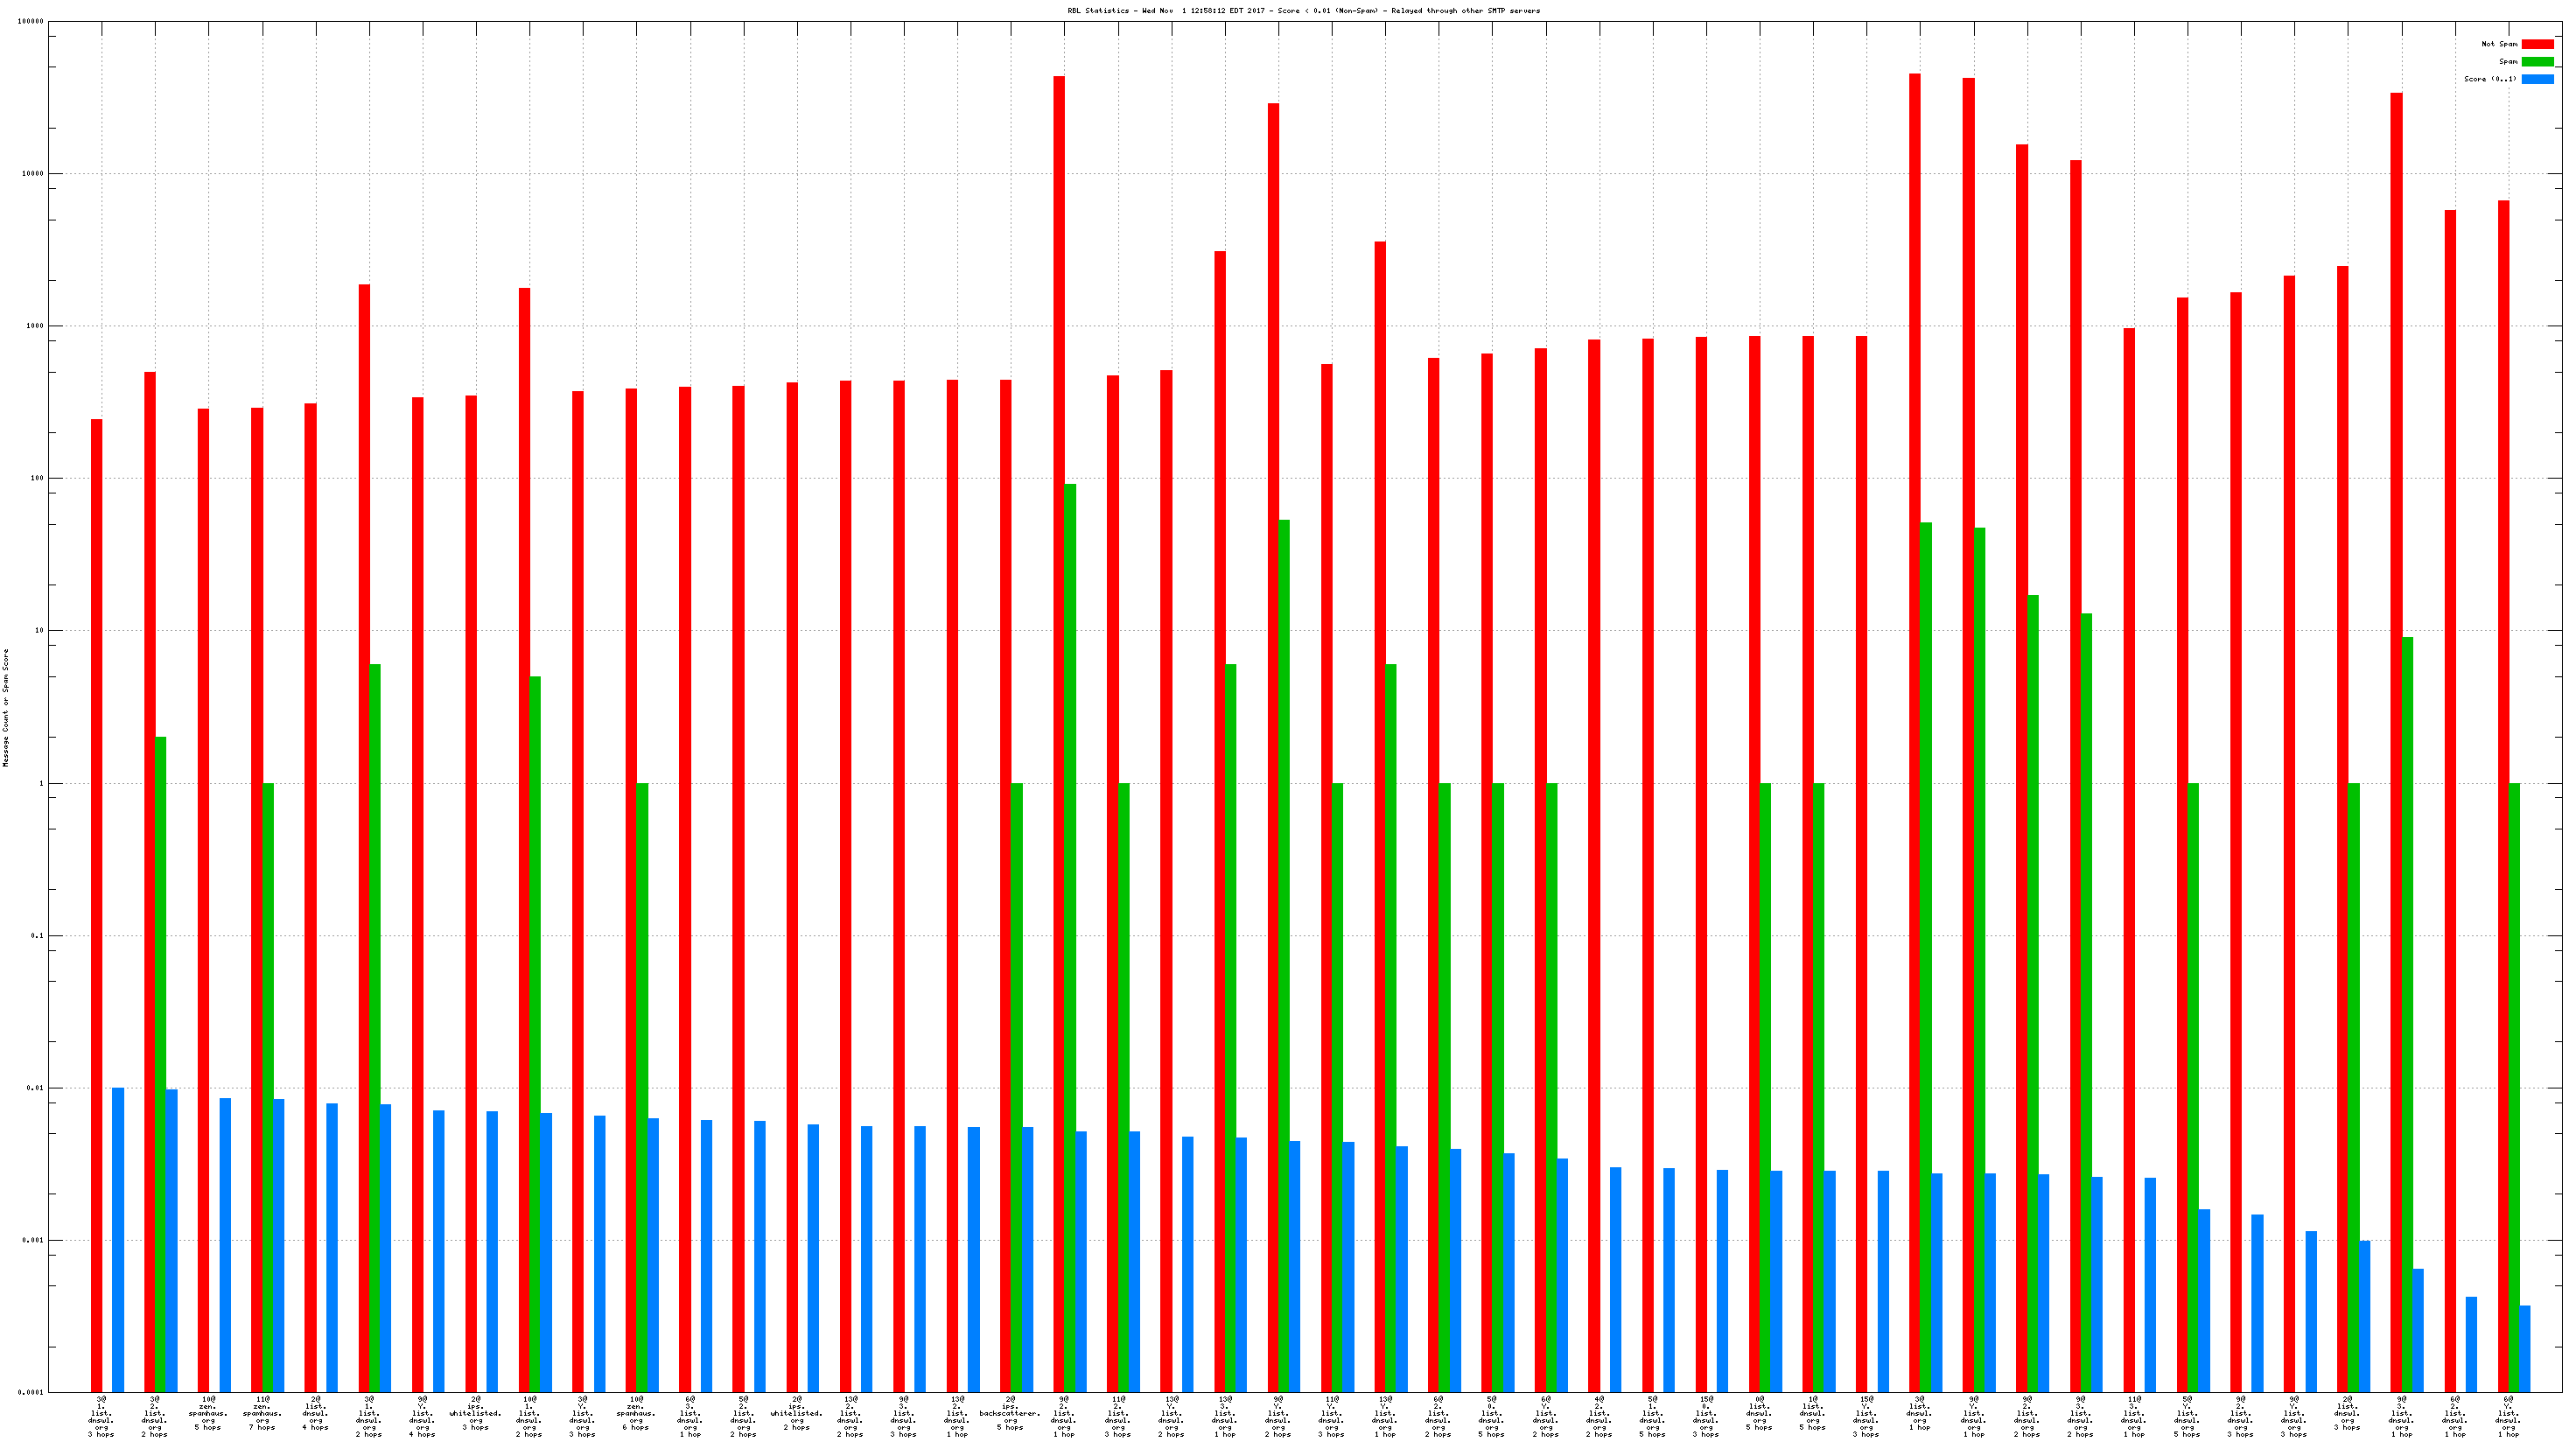The image size is (2576, 1449).
Task: Click the RBL Statistics chart title
Action: [x=1303, y=11]
